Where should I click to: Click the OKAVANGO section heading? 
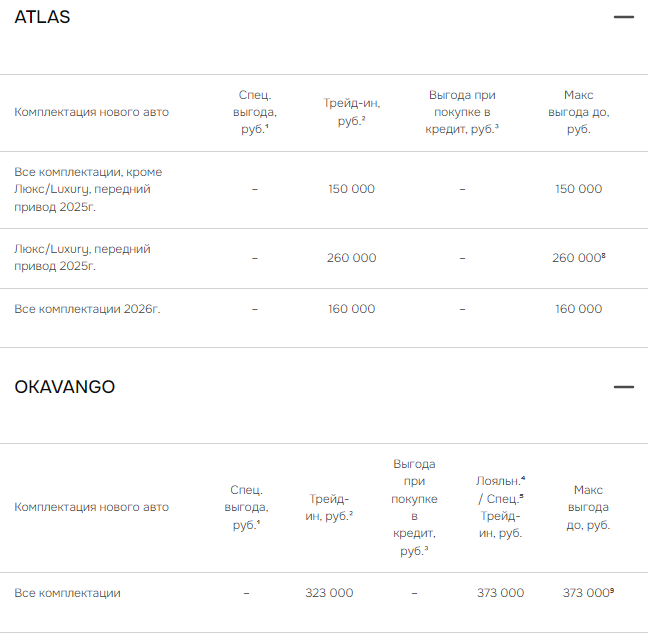click(64, 387)
